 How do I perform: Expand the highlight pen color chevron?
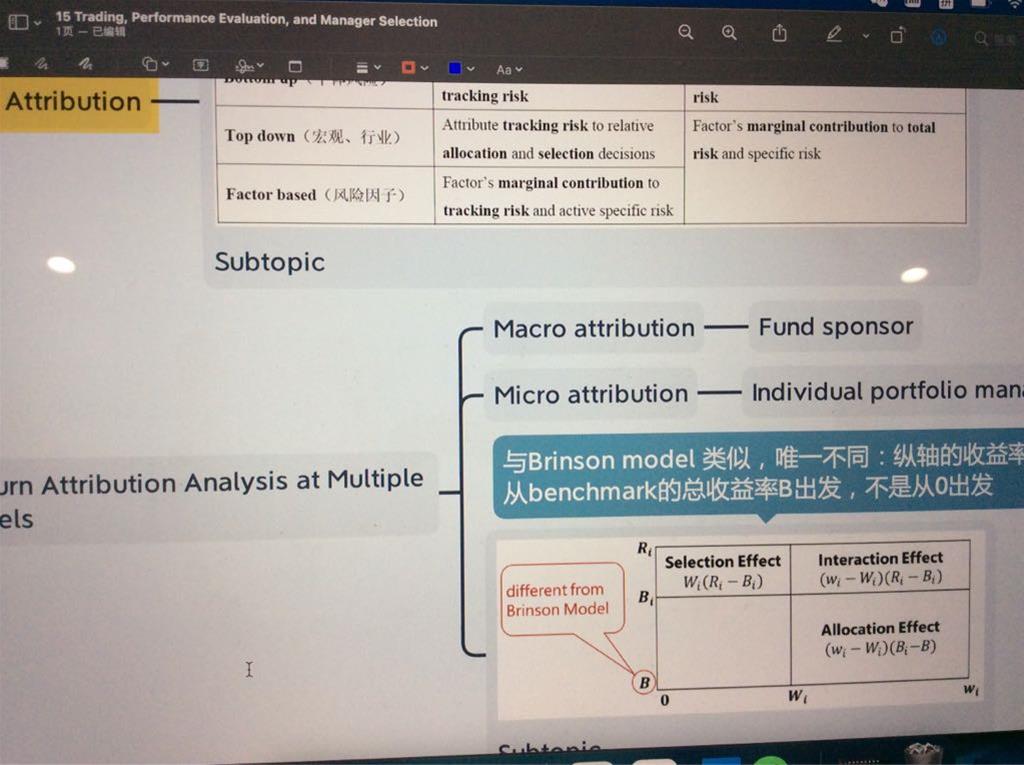(865, 36)
